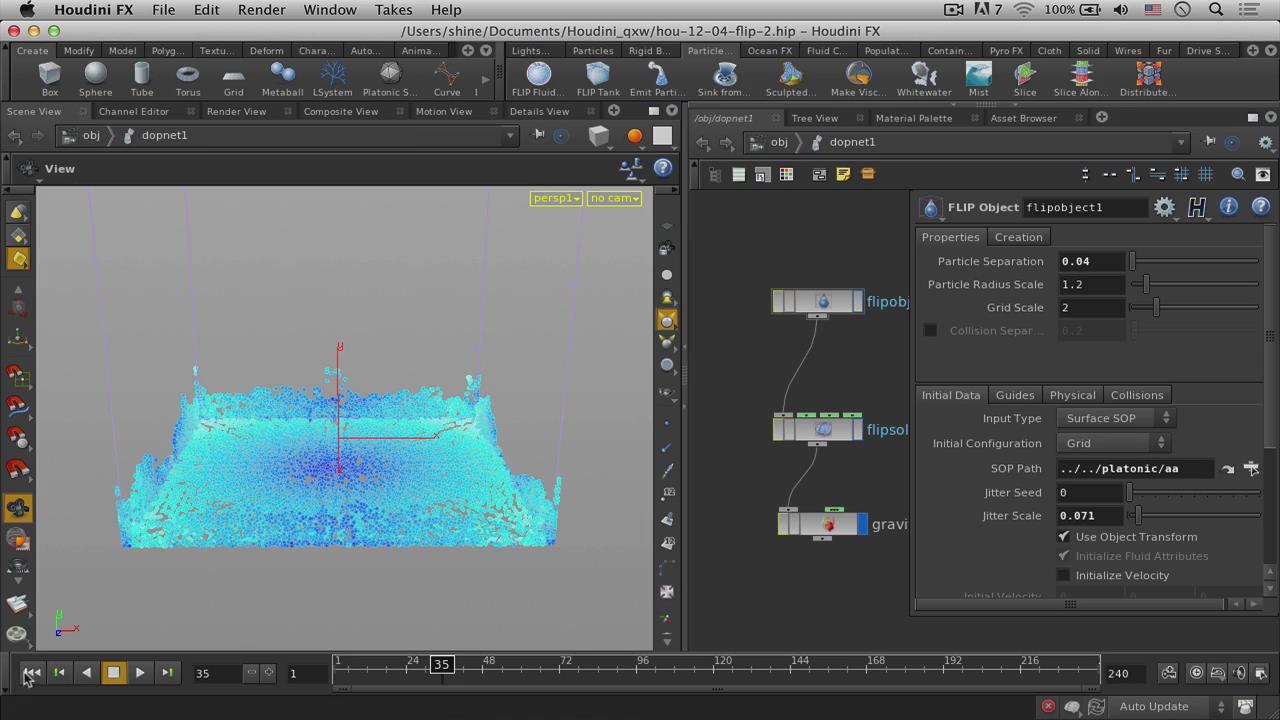
Task: Expand the scene view path dropdown
Action: click(x=510, y=135)
